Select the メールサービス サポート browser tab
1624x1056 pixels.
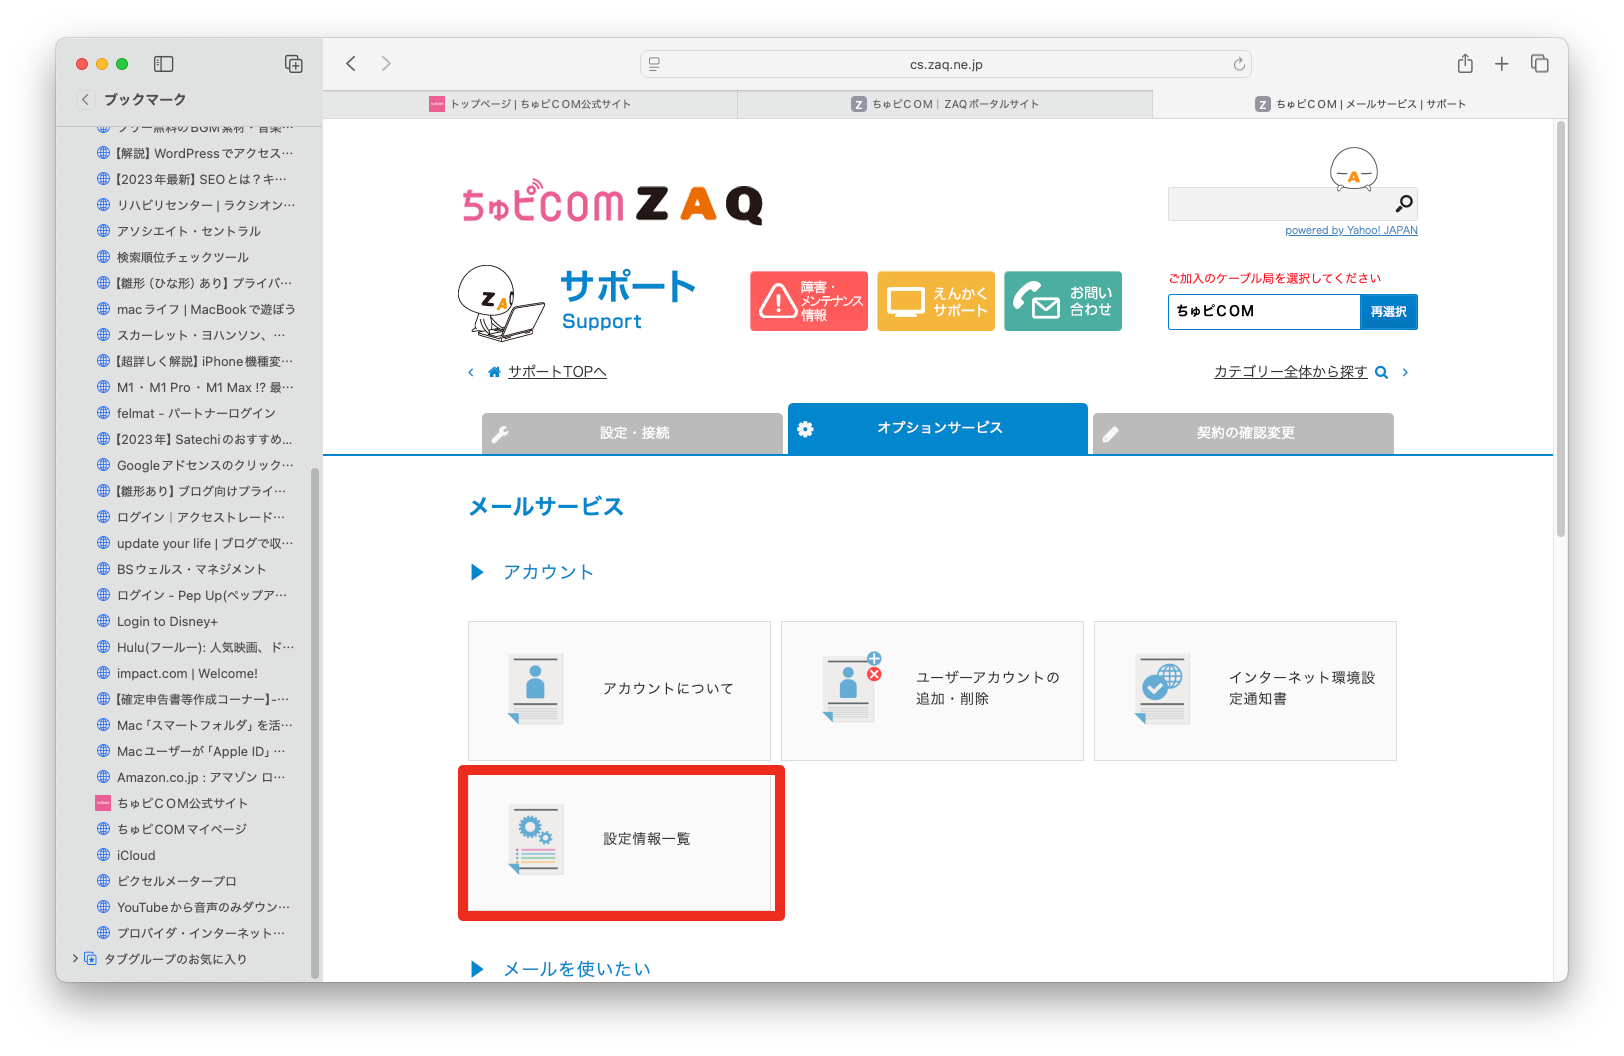tap(1360, 104)
